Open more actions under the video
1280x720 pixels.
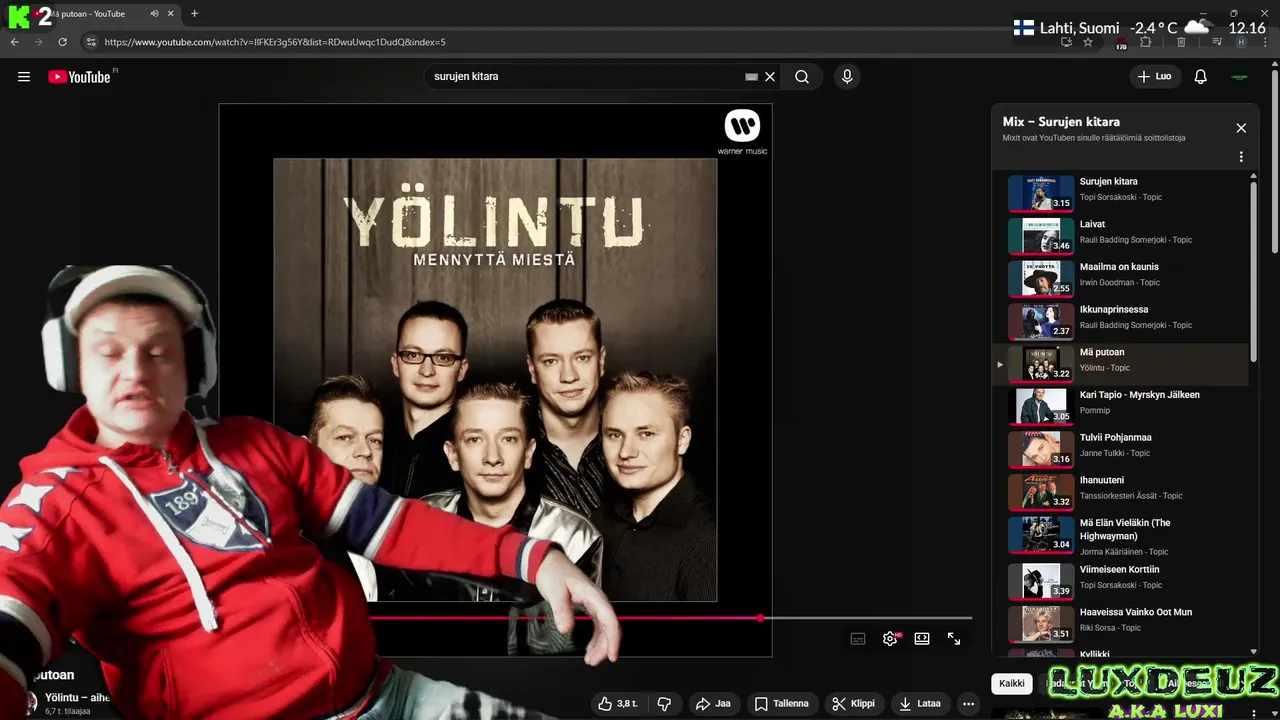point(968,704)
